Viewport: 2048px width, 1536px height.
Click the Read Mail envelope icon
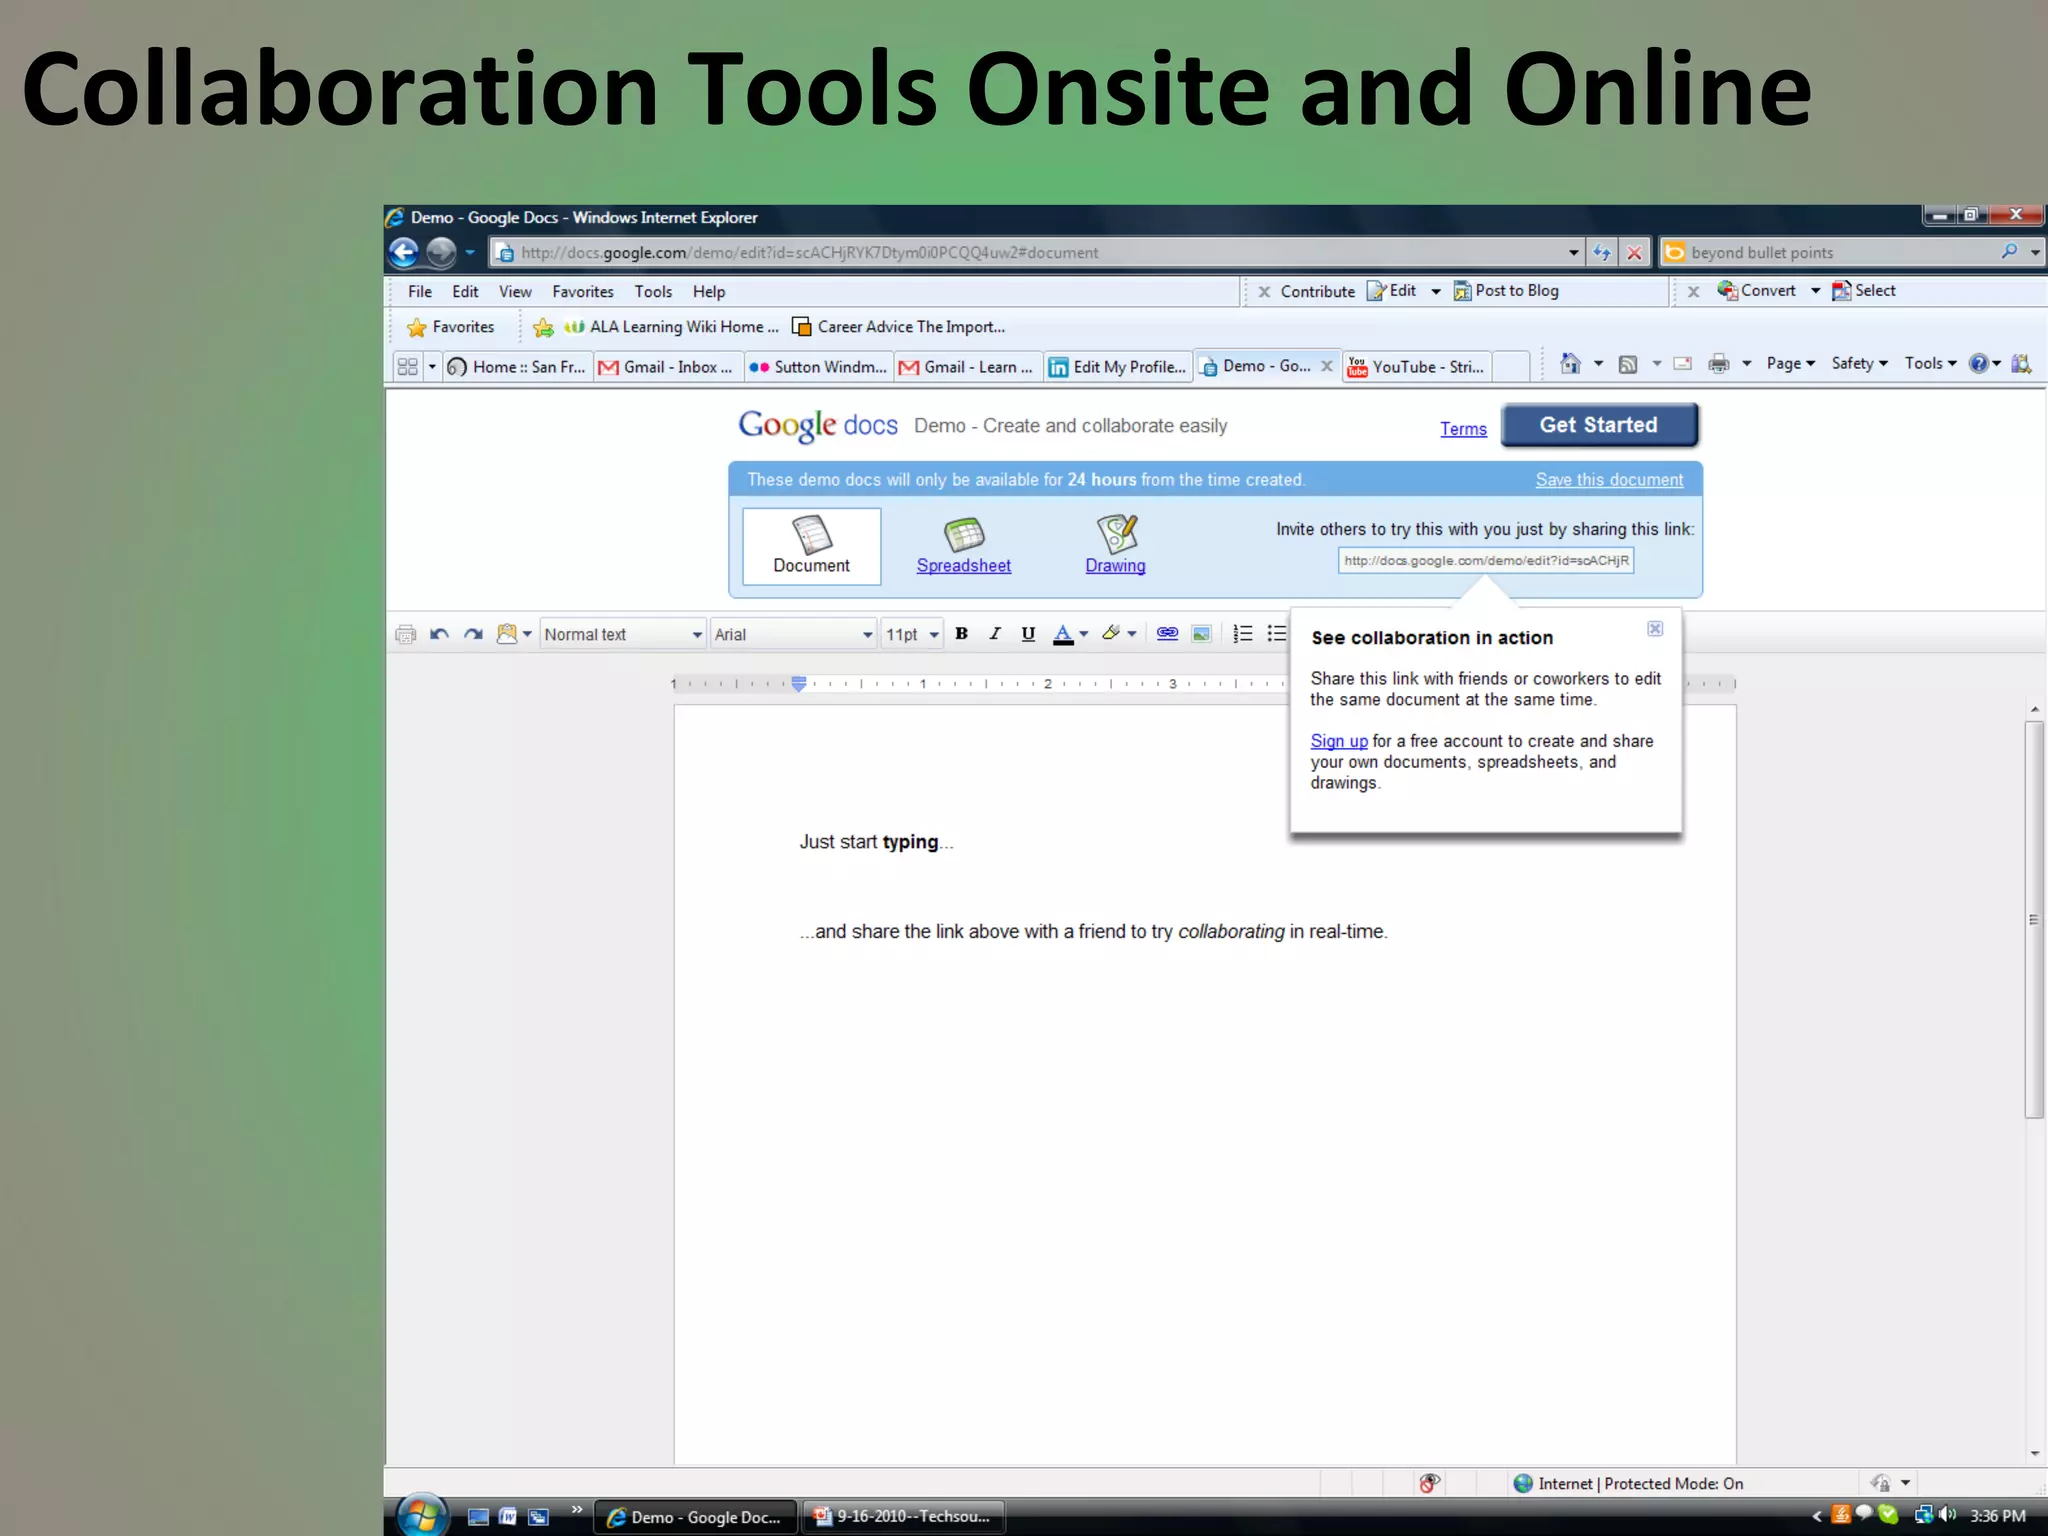point(1683,364)
